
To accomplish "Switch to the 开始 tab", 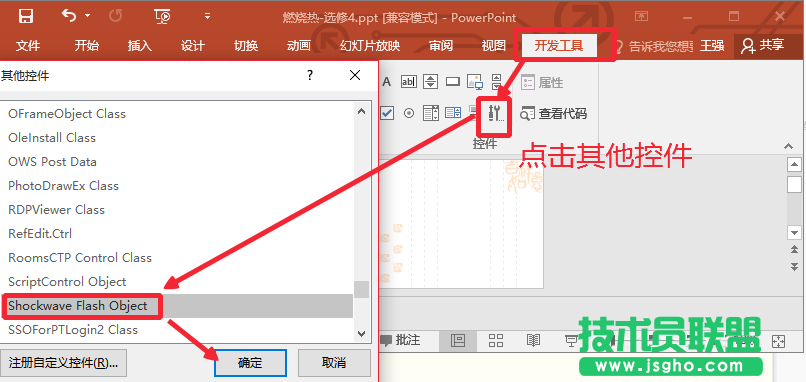I will click(x=86, y=45).
